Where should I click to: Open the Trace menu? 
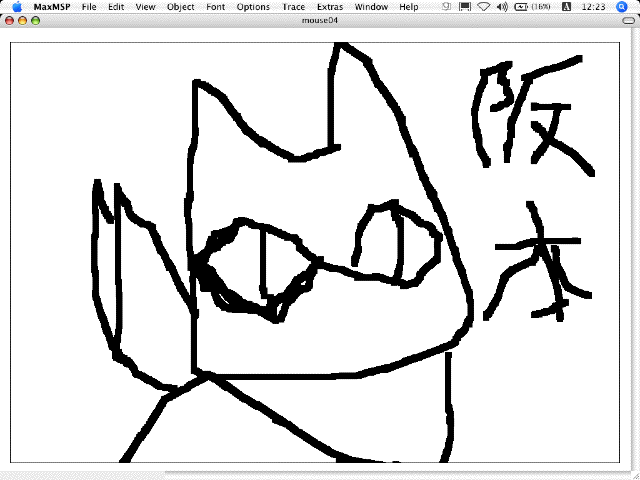tap(293, 7)
